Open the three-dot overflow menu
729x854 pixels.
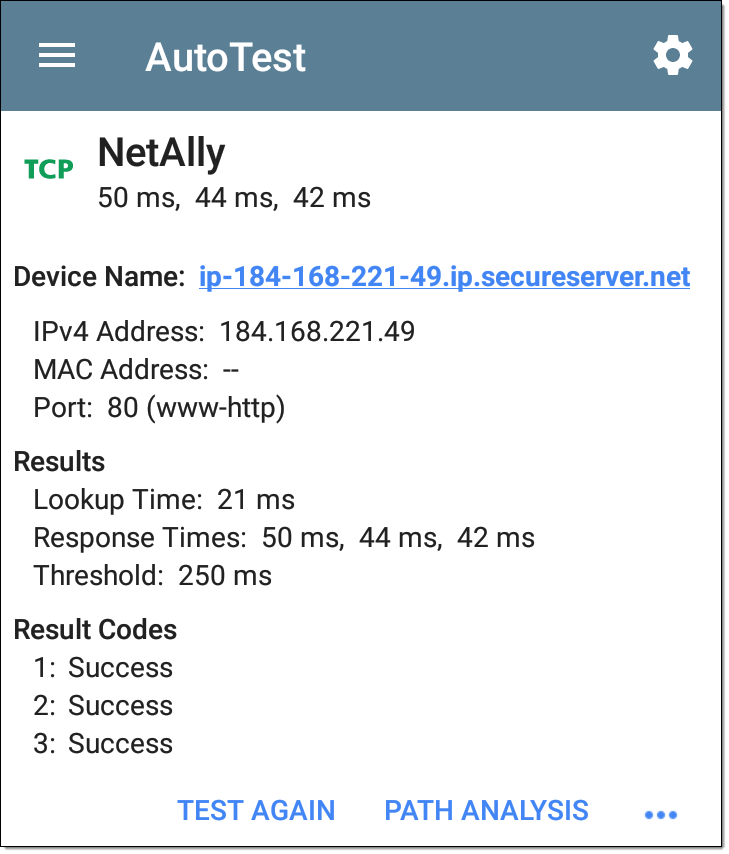coord(660,815)
